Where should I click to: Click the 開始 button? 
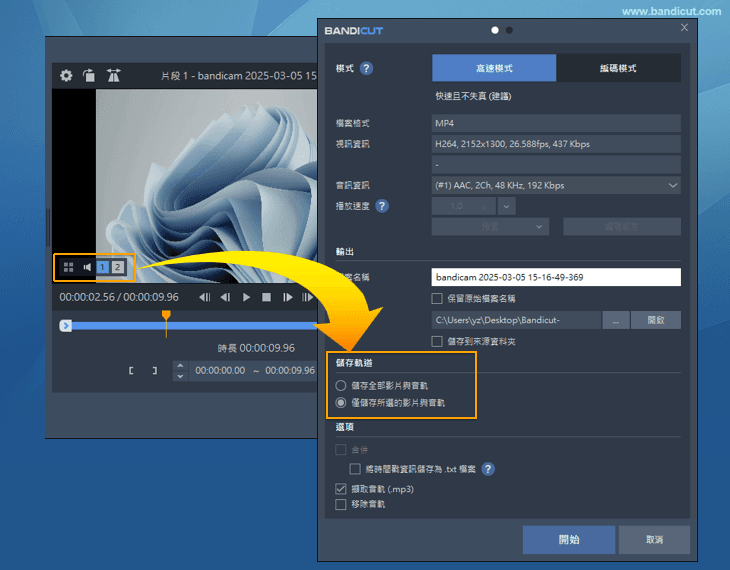click(569, 540)
